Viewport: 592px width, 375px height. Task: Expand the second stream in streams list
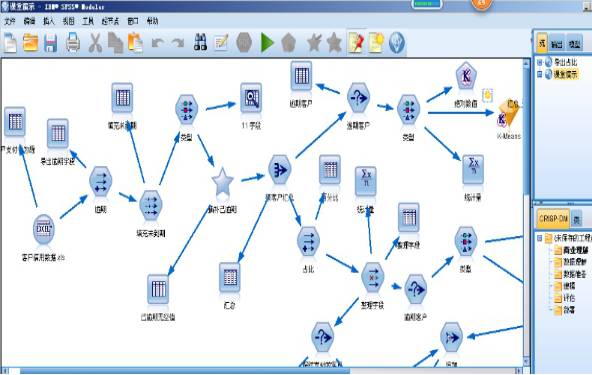540,74
